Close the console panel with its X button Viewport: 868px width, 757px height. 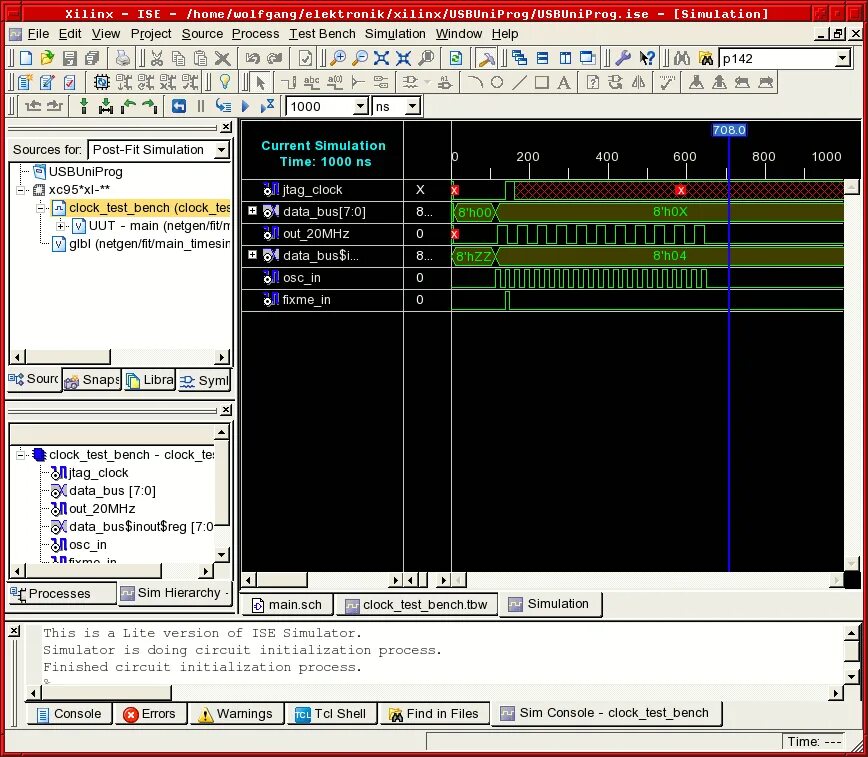(x=14, y=631)
